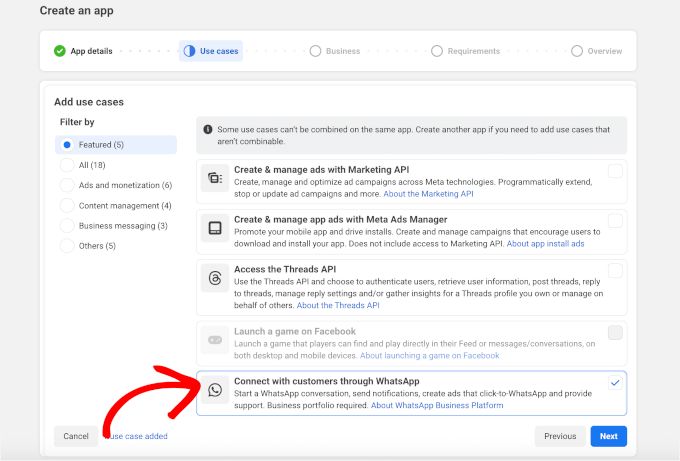Uncheck the Connect through WhatsApp checkbox
Viewport: 680px width, 461px height.
tap(615, 383)
